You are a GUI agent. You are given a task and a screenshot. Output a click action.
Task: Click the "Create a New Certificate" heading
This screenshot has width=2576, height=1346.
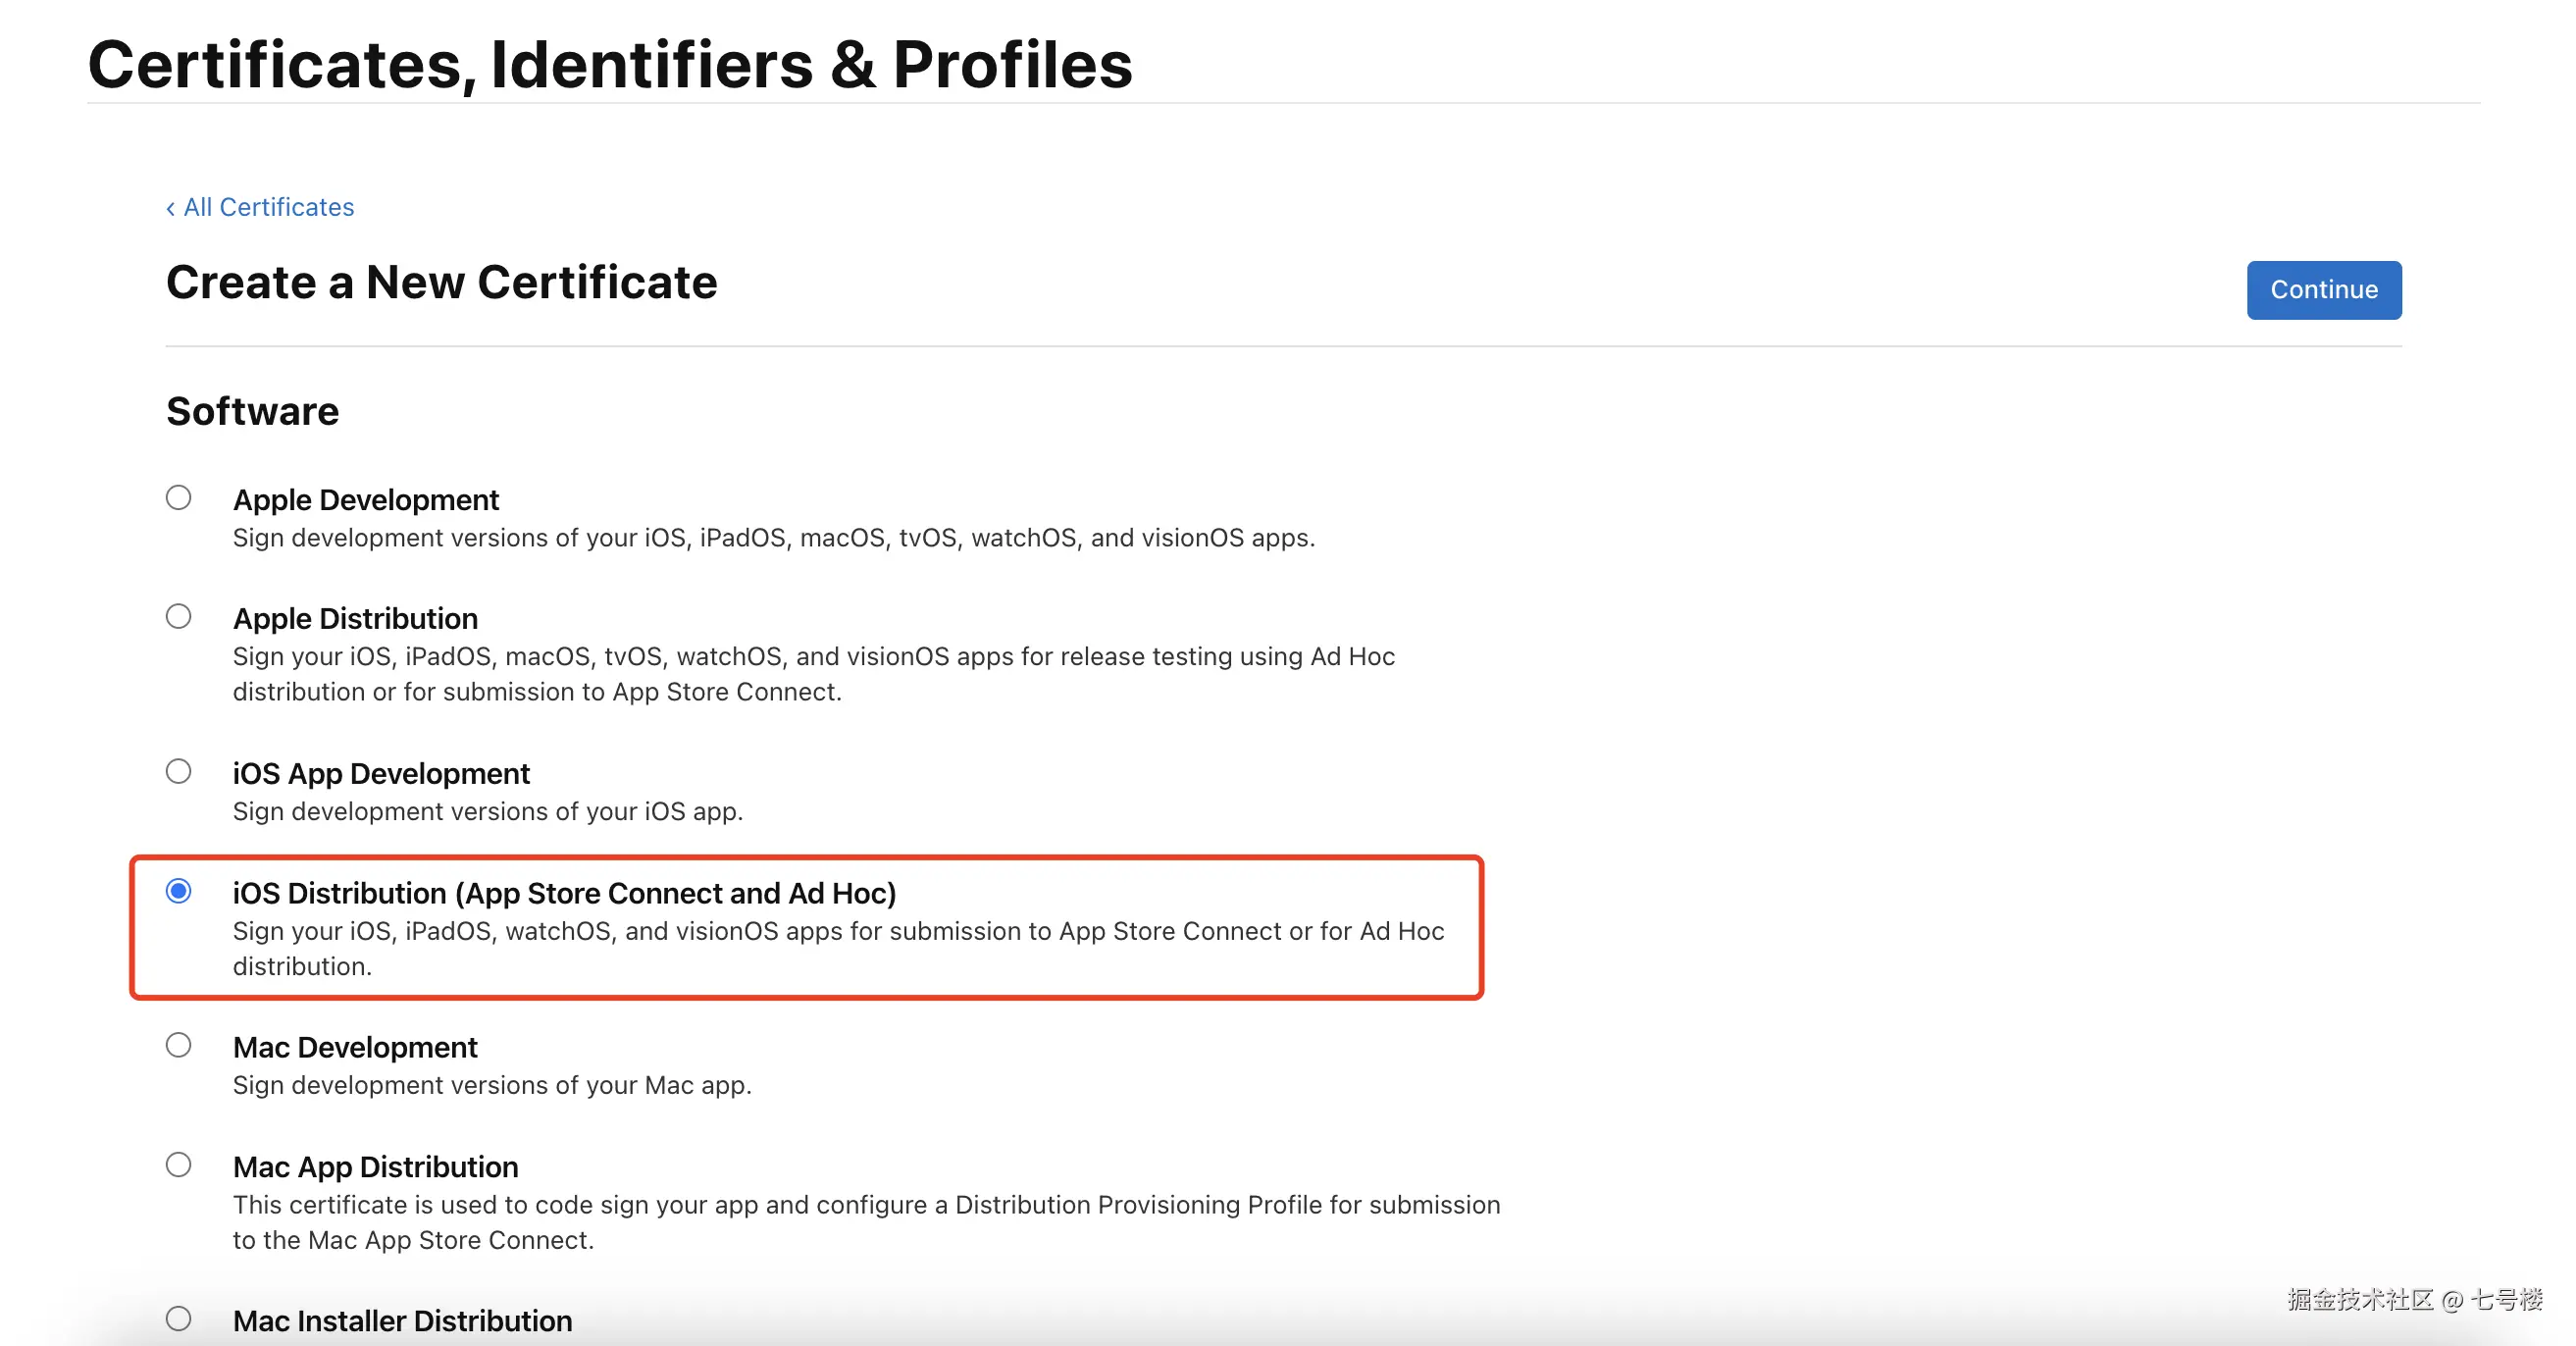click(x=441, y=283)
